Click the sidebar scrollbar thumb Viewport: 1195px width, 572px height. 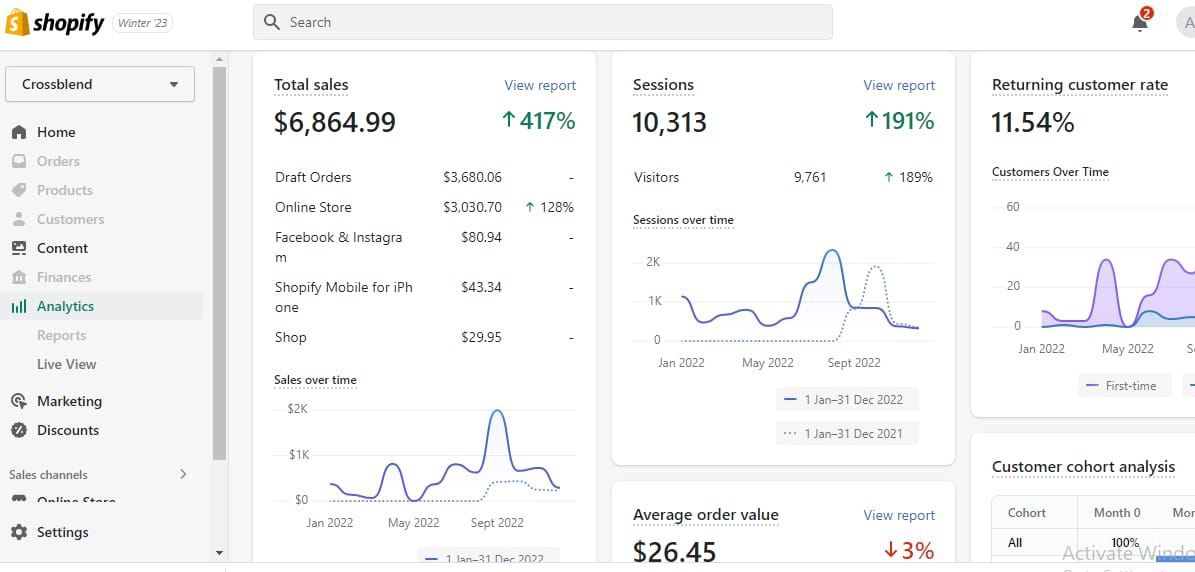pyautogui.click(x=219, y=263)
